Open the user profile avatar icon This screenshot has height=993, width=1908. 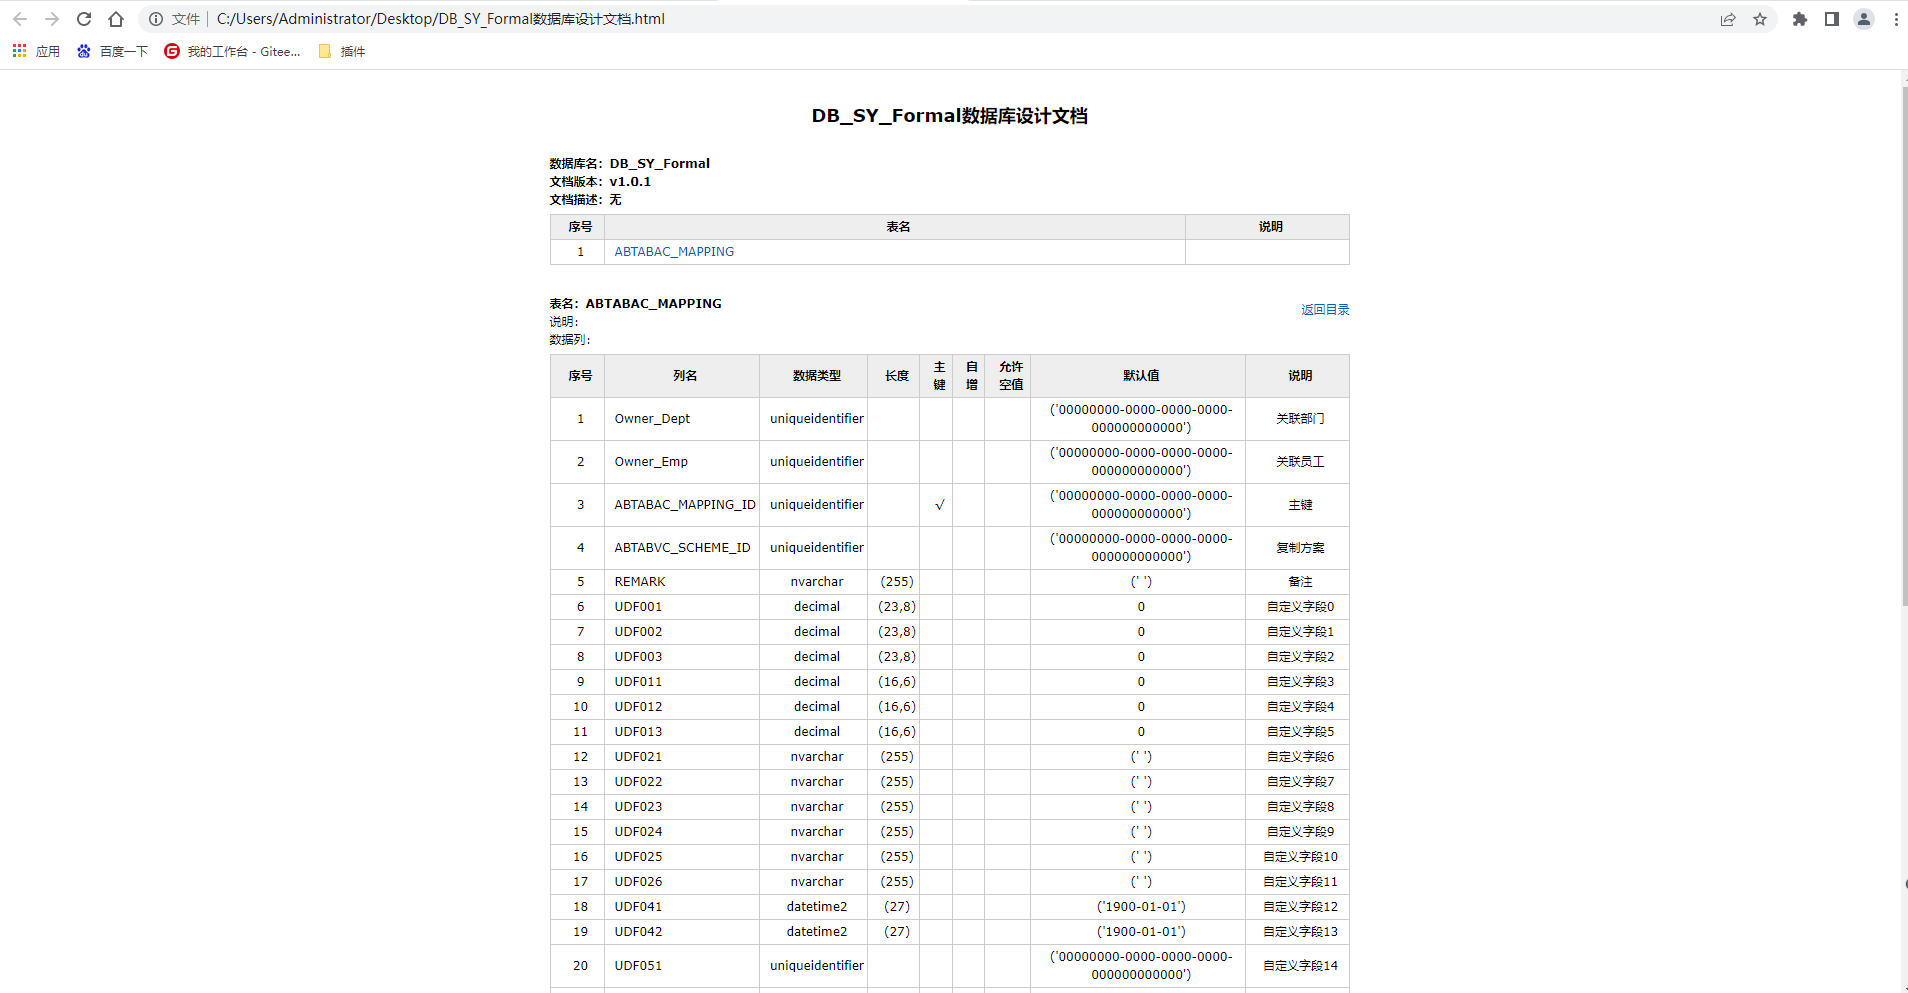tap(1864, 19)
